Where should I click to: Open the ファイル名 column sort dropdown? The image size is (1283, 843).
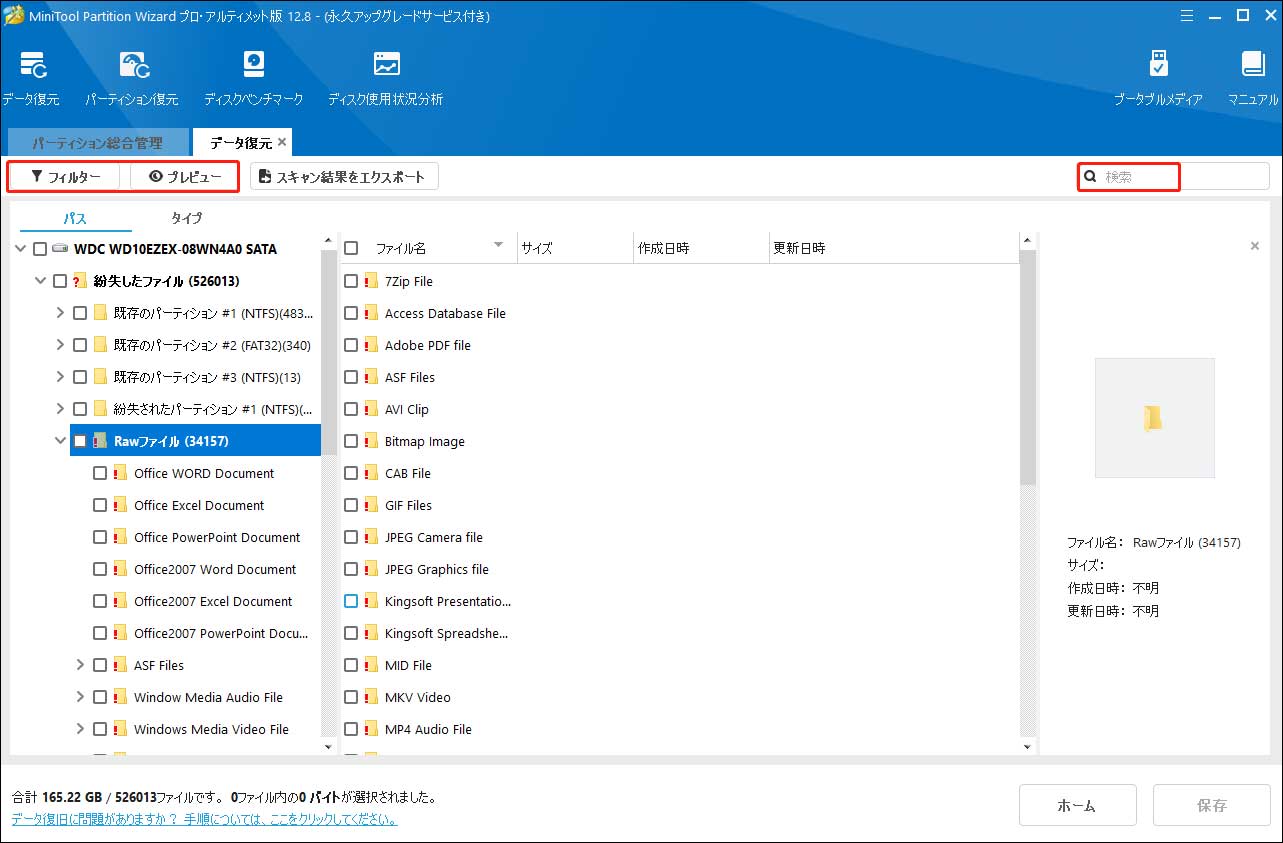pos(498,246)
